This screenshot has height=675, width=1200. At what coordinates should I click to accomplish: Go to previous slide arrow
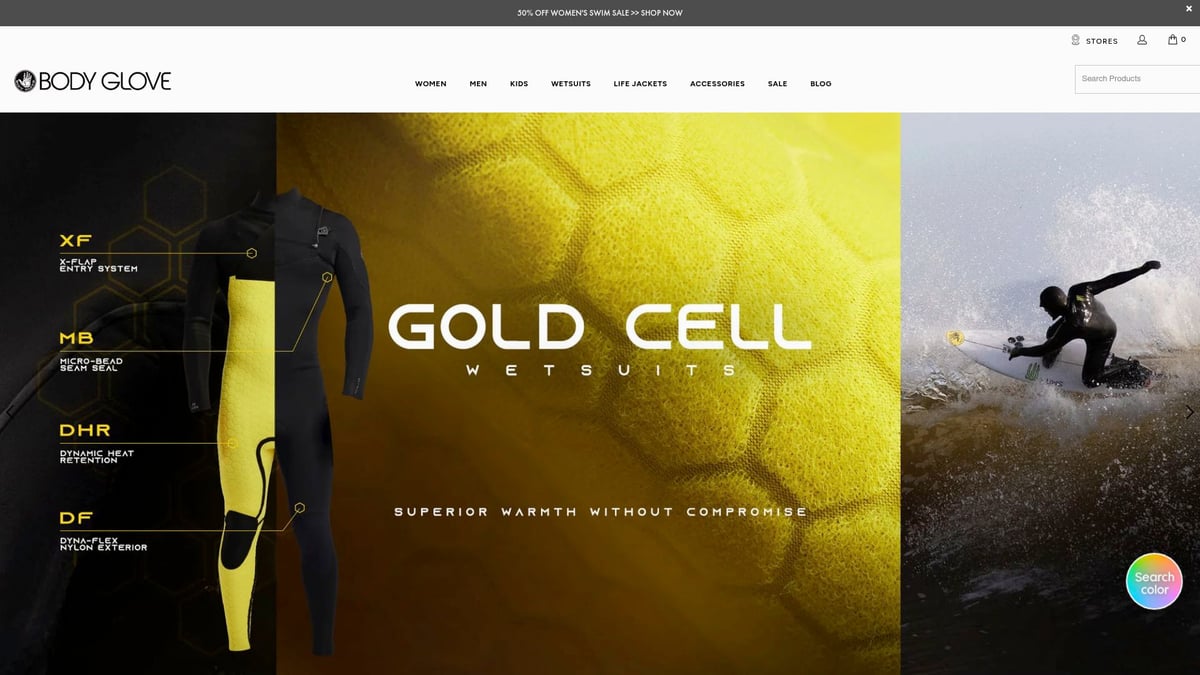9,412
